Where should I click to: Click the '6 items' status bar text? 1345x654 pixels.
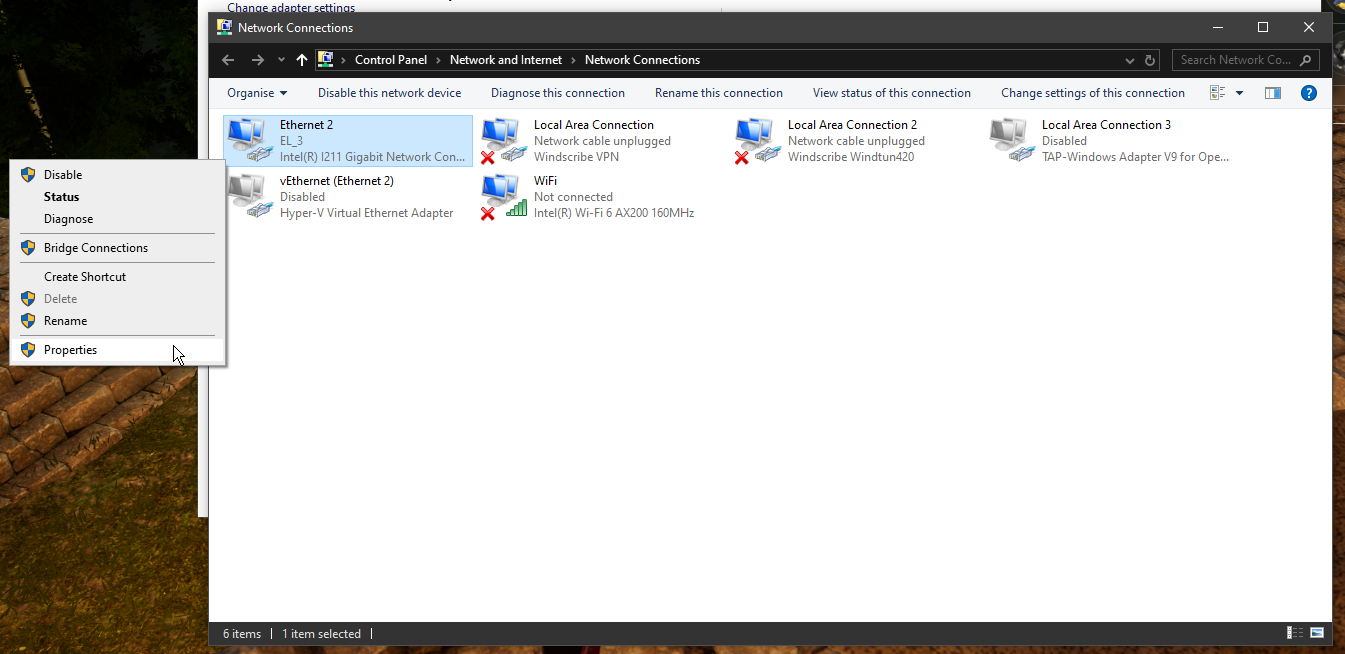[242, 634]
